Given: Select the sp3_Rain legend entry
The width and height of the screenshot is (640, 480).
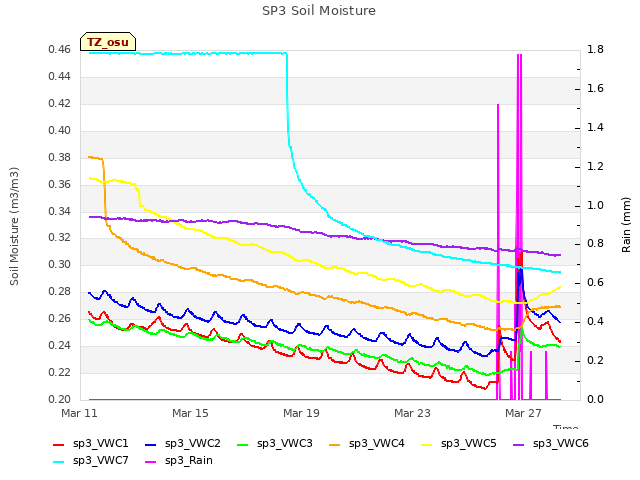Looking at the screenshot, I should (x=179, y=461).
